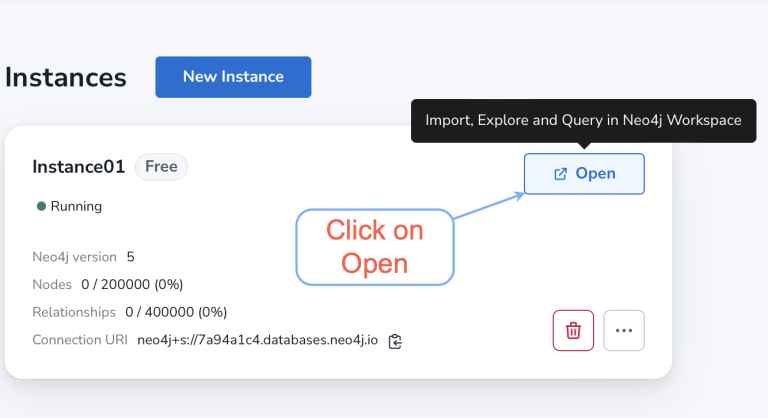The width and height of the screenshot is (768, 418).
Task: Click the Running status text
Action: tap(76, 206)
